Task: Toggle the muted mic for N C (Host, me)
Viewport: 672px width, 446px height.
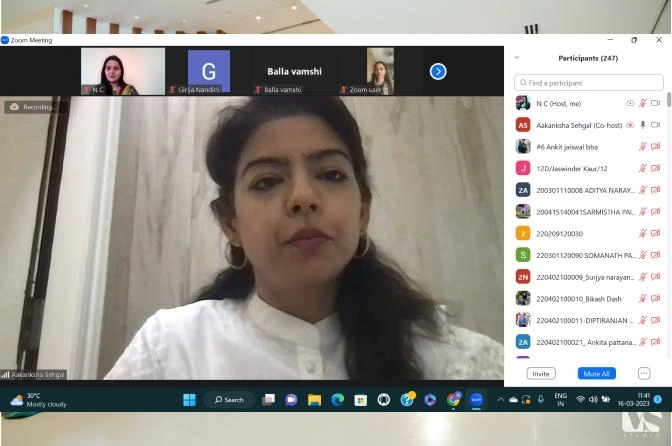Action: point(643,103)
